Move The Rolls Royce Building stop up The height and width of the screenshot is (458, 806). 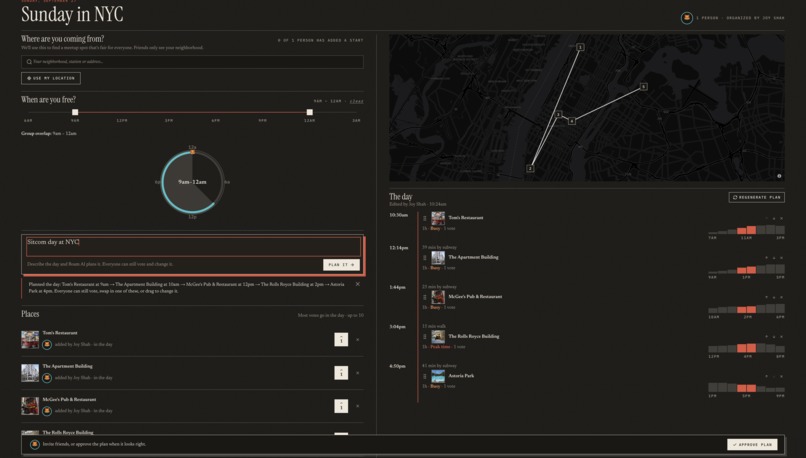click(766, 337)
